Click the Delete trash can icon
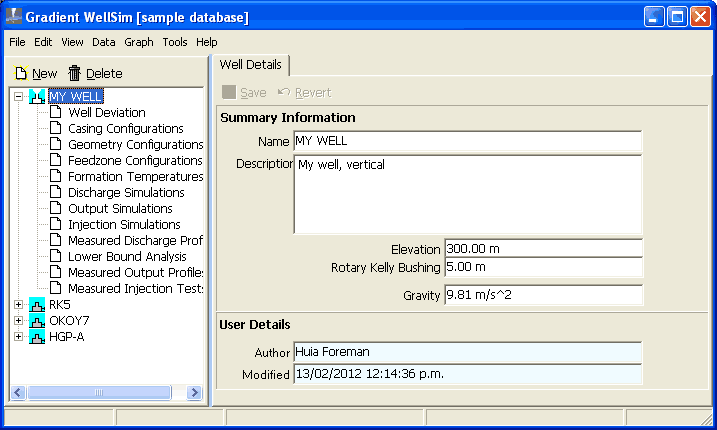717x430 pixels. pyautogui.click(x=74, y=73)
